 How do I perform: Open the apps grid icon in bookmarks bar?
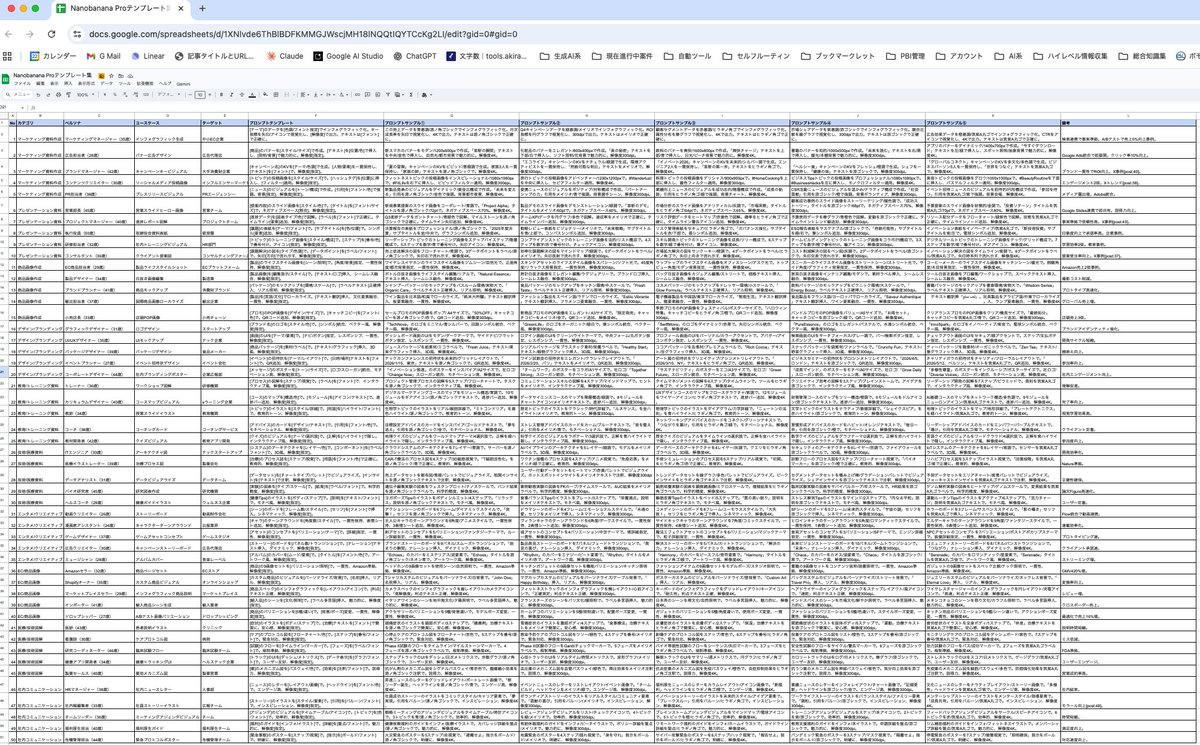click(x=9, y=56)
